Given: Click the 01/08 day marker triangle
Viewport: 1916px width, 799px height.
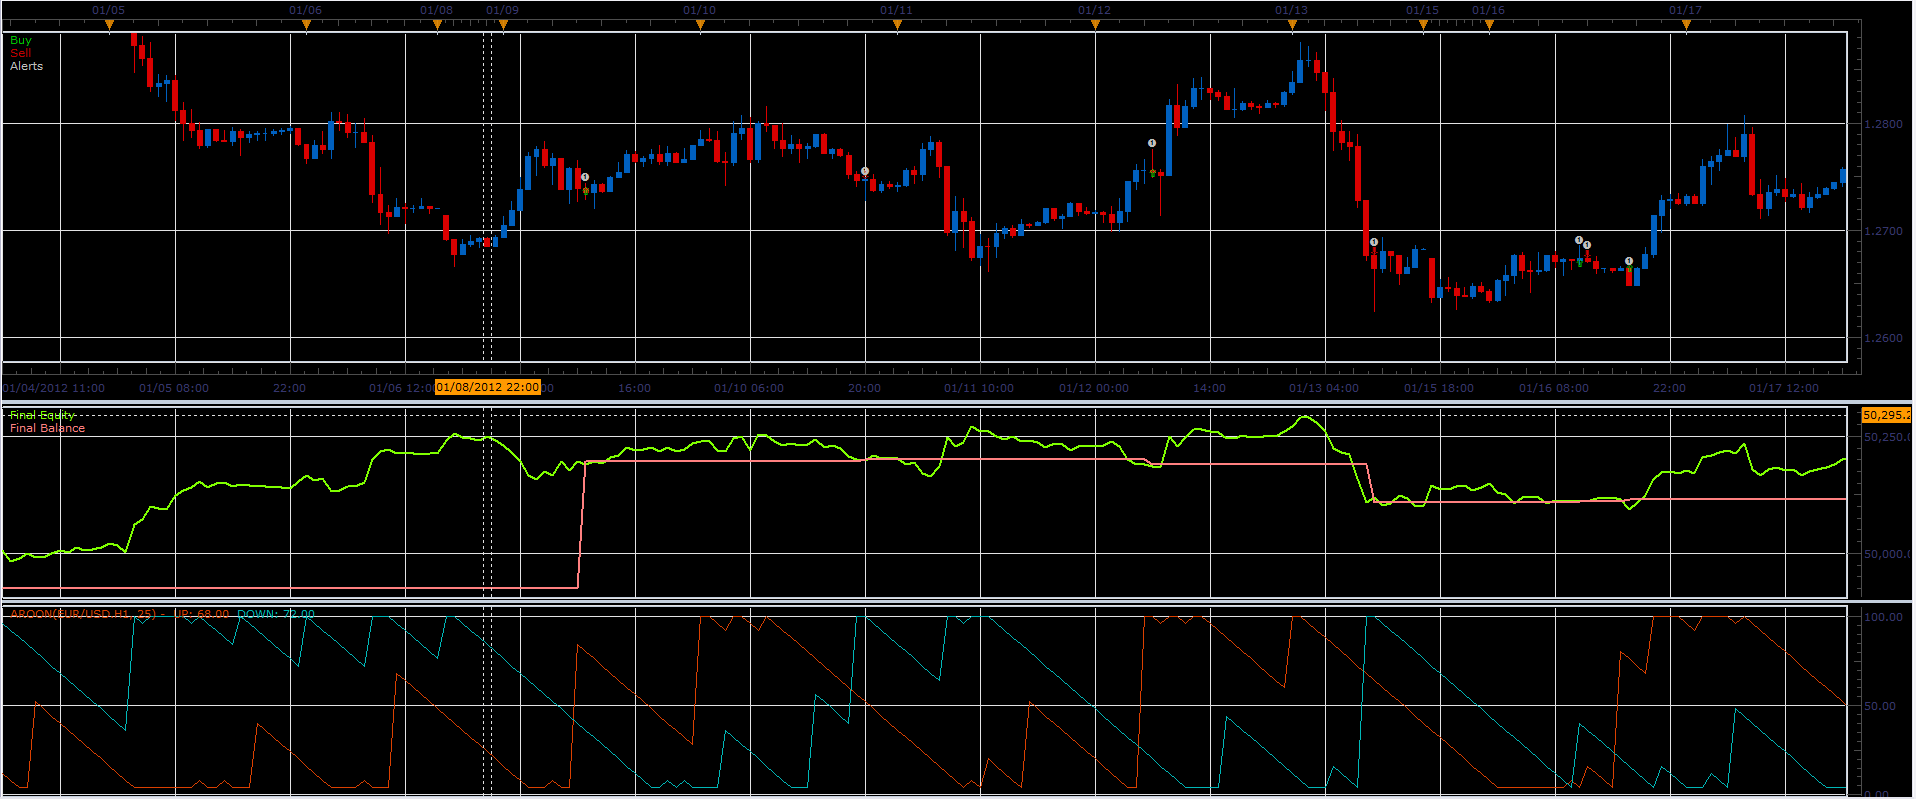Looking at the screenshot, I should [x=437, y=26].
